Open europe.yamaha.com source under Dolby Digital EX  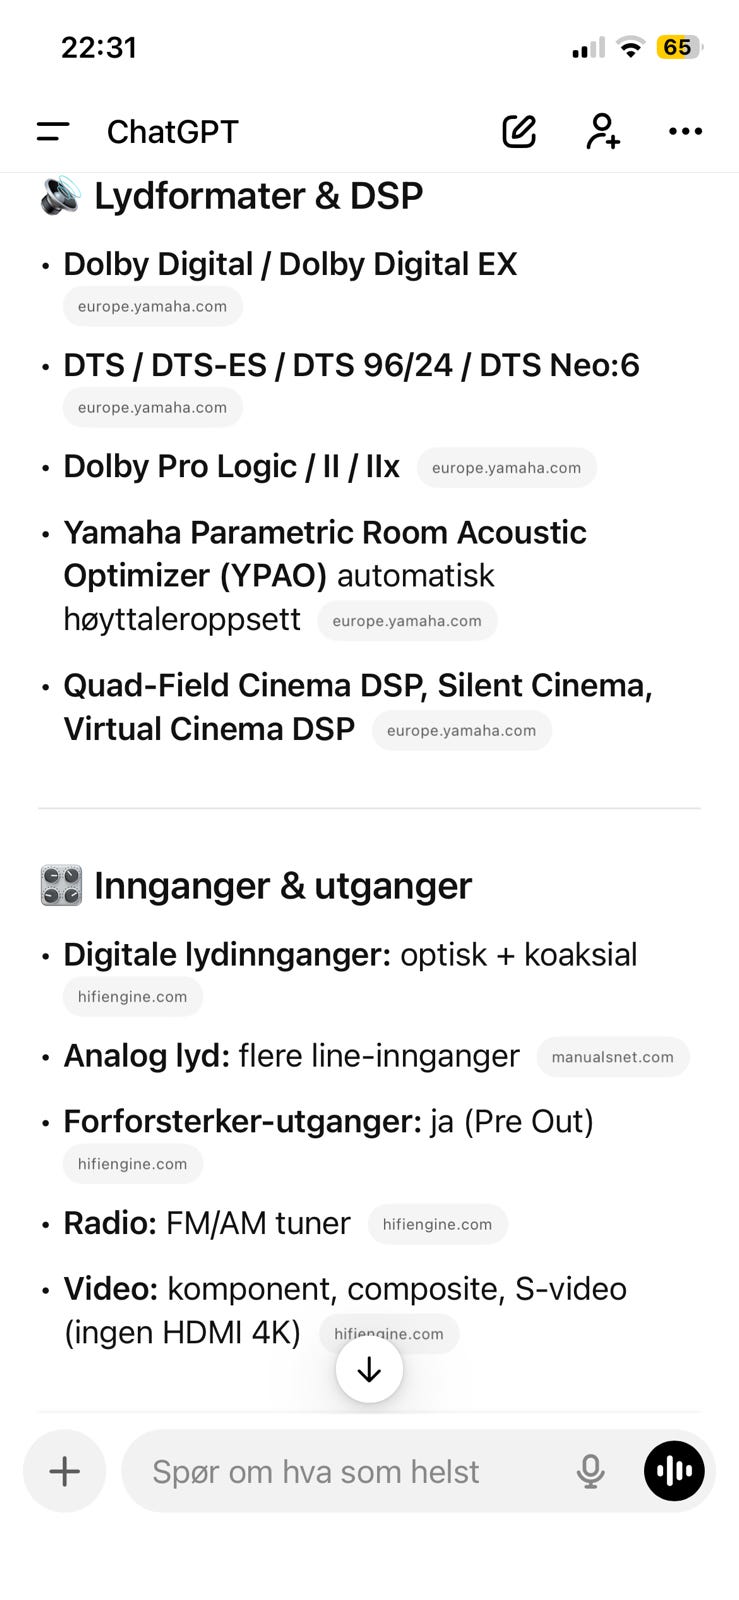(x=152, y=306)
